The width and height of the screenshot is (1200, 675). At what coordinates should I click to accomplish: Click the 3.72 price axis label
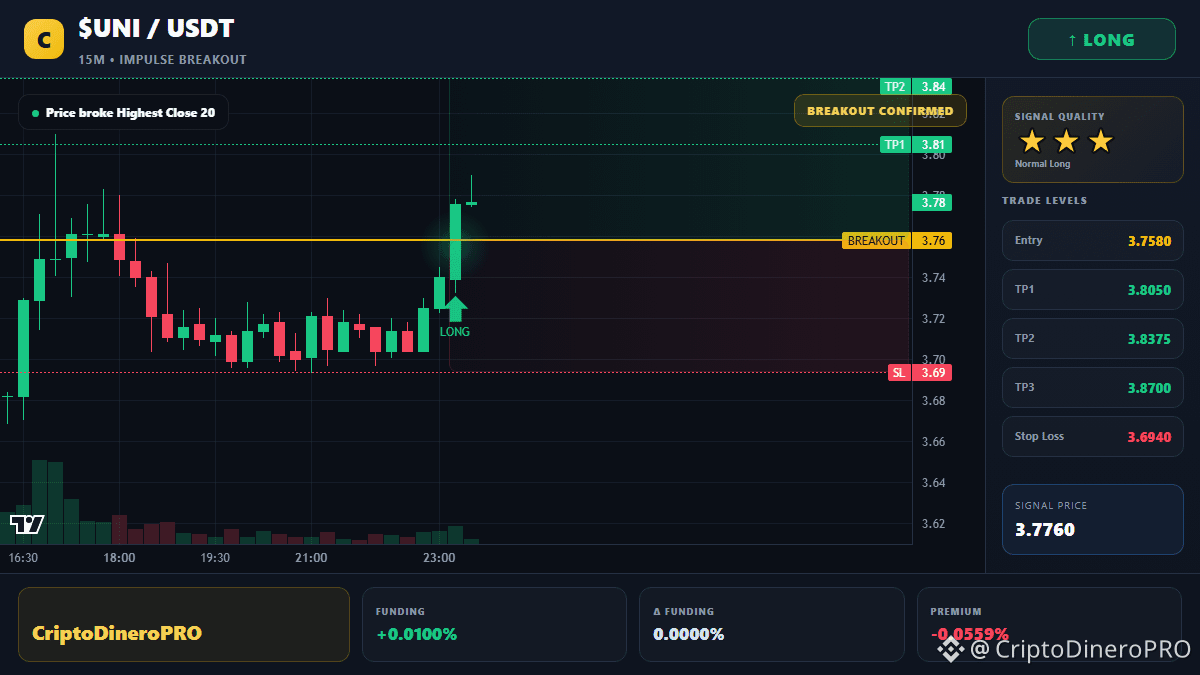(933, 319)
